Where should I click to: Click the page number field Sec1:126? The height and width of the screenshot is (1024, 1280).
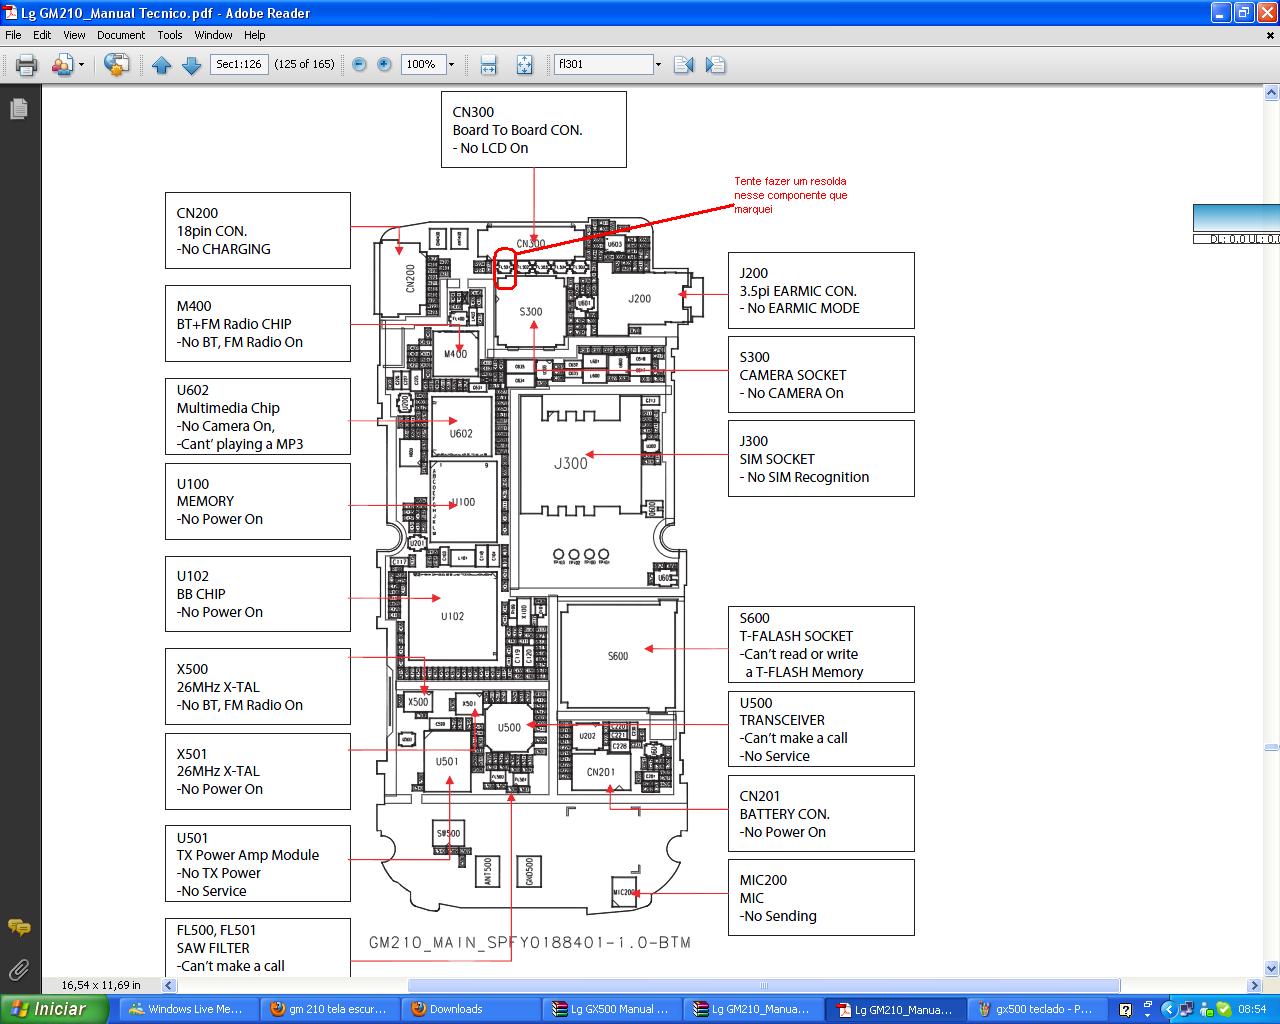(x=239, y=64)
